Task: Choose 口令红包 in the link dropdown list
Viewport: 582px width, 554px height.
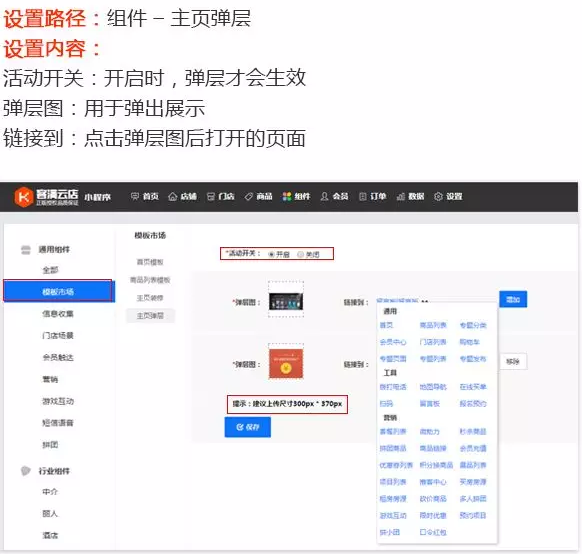Action: 433,532
